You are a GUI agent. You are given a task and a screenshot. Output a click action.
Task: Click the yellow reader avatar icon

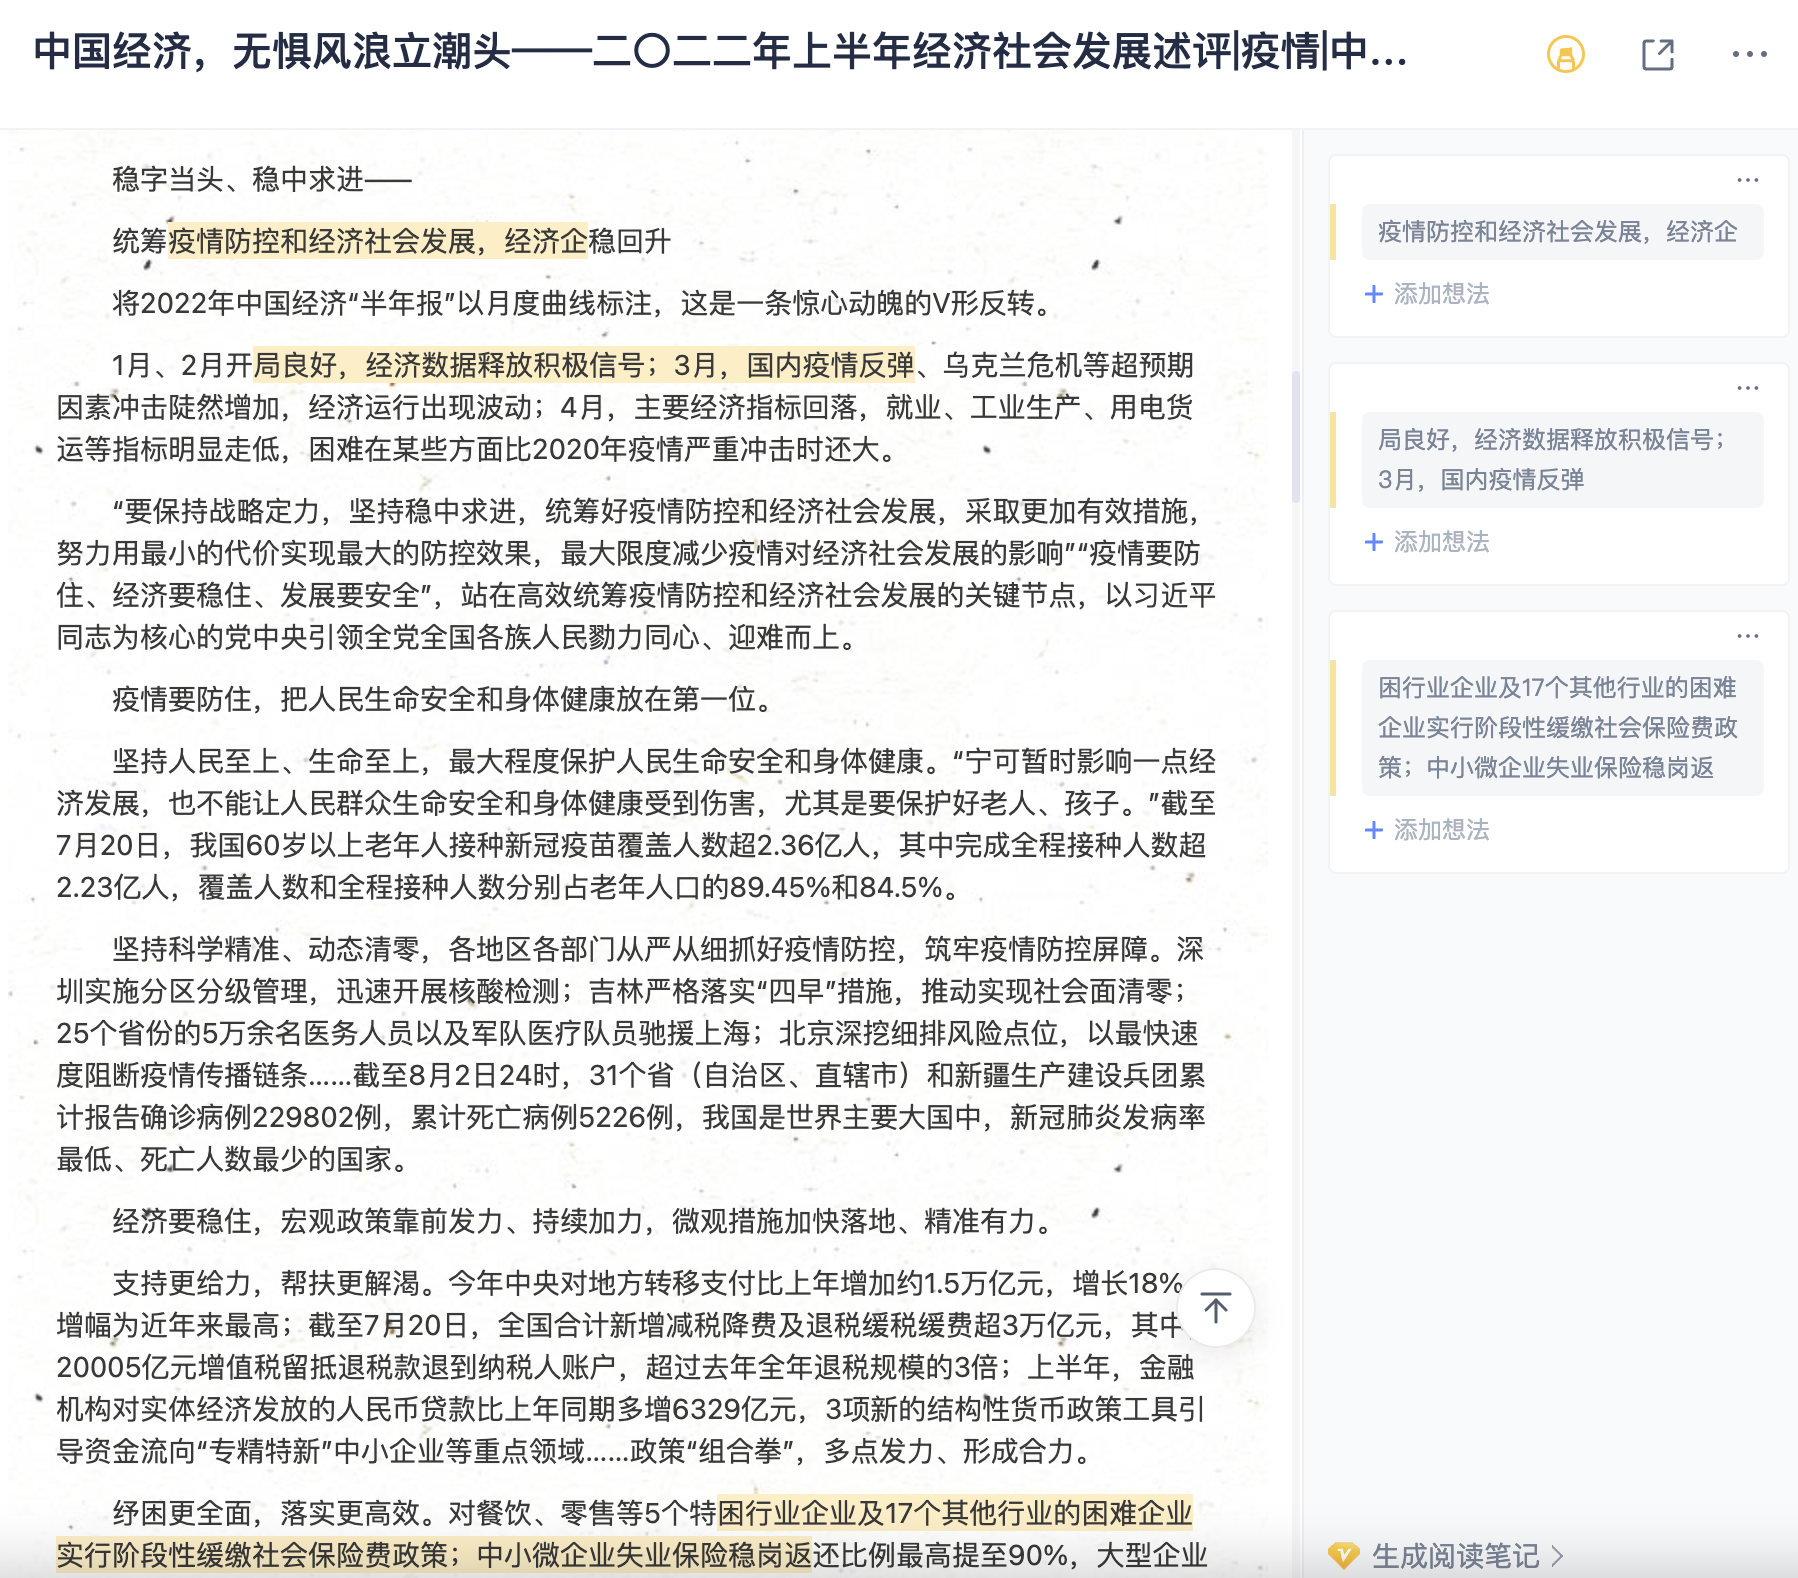tap(1565, 54)
